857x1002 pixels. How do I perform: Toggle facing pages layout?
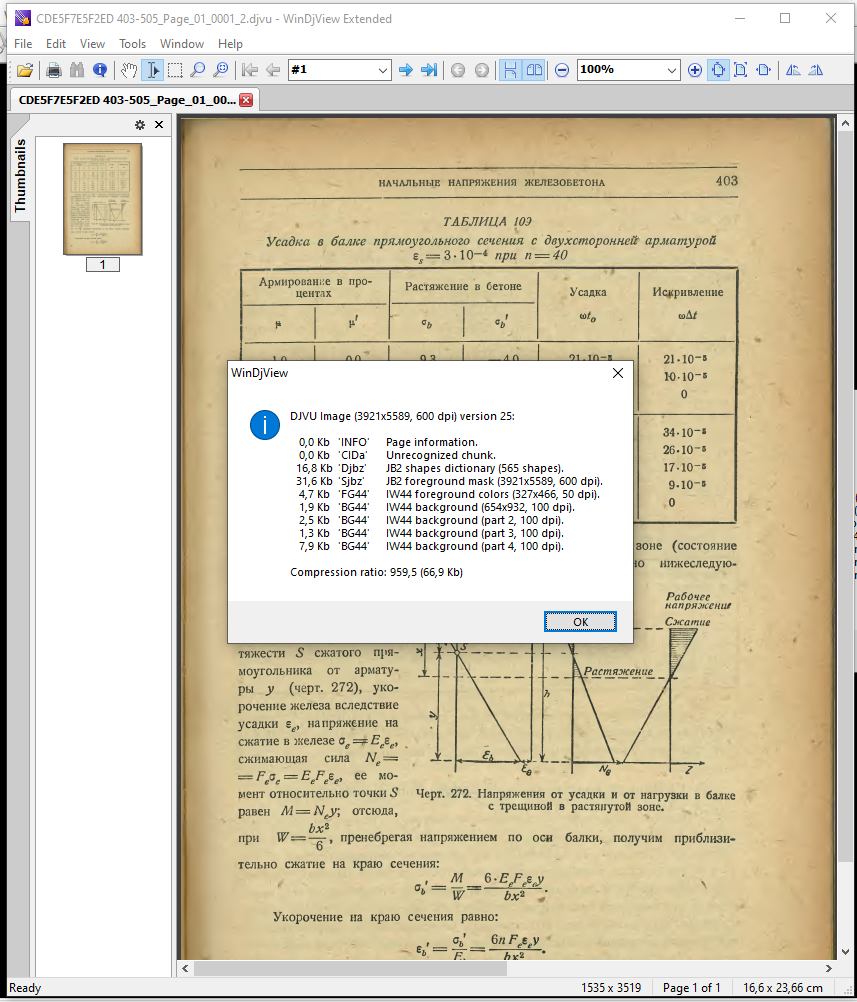535,70
